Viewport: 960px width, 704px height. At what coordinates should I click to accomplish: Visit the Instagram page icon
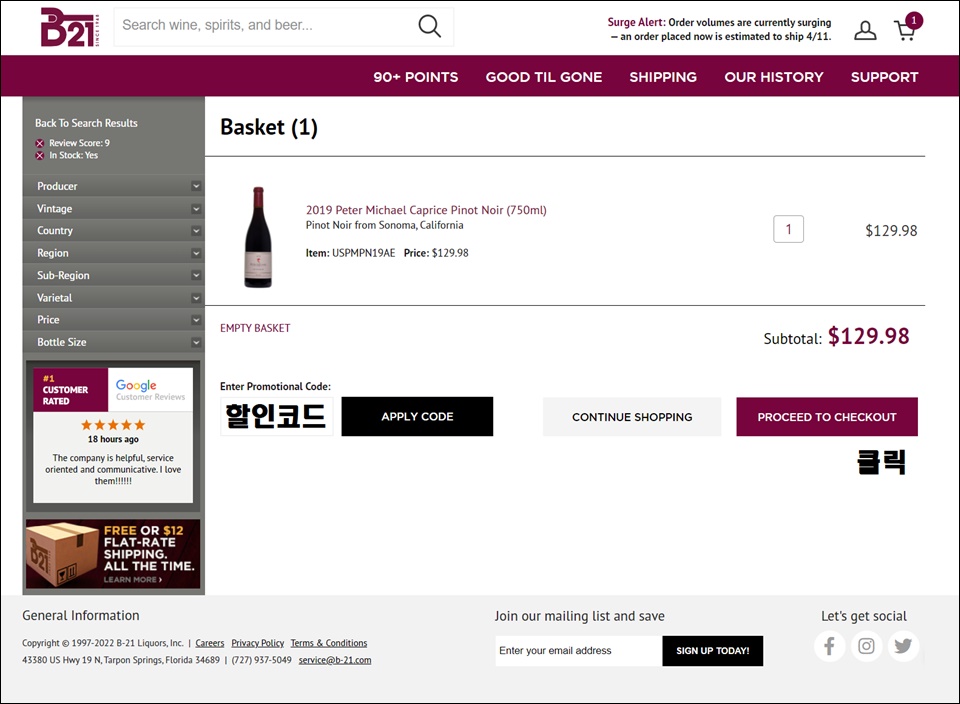coord(866,646)
